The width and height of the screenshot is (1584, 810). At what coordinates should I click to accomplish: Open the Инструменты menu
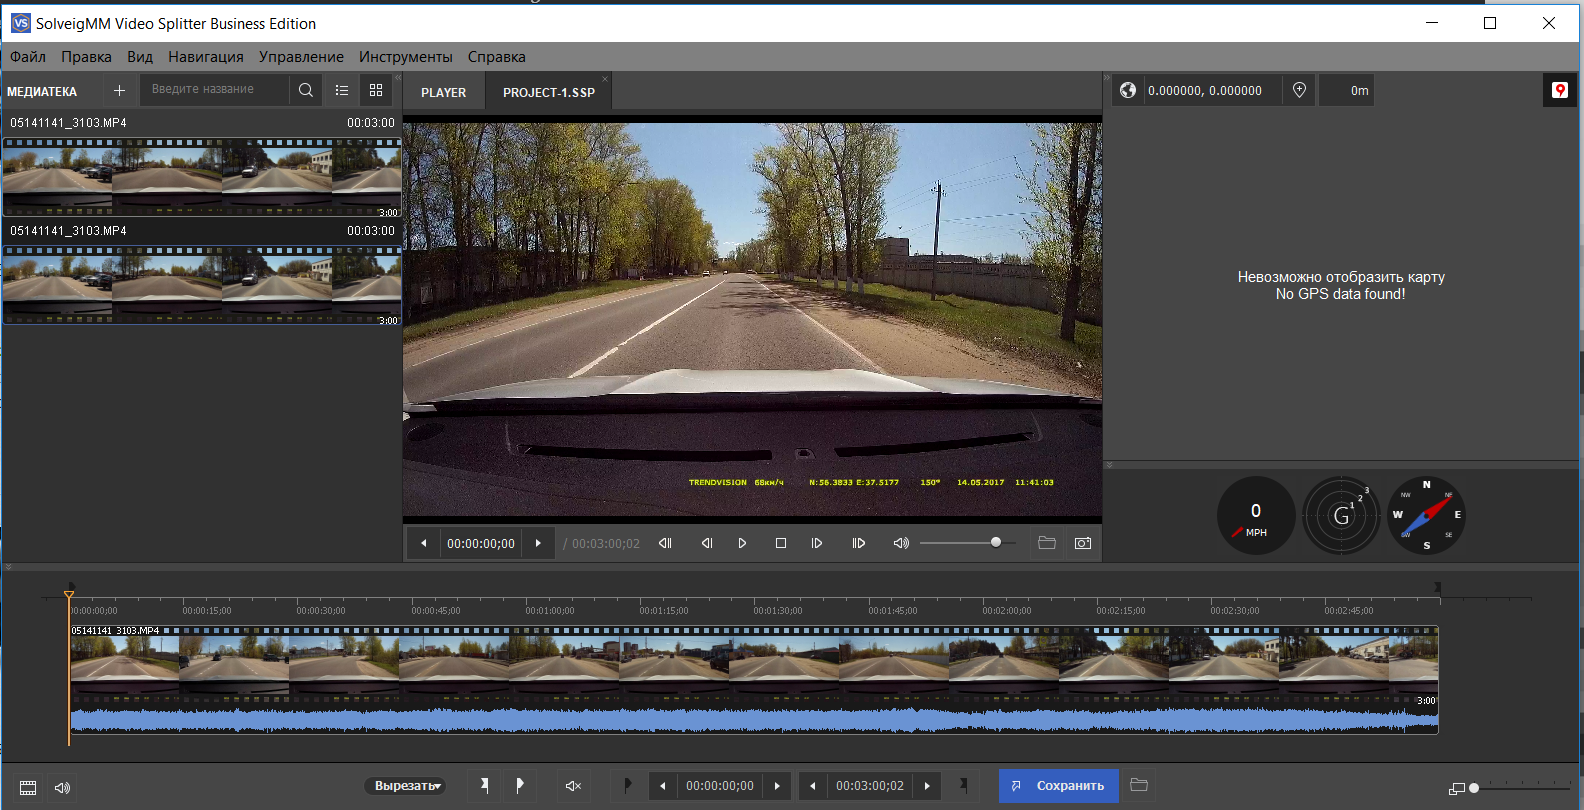[405, 57]
